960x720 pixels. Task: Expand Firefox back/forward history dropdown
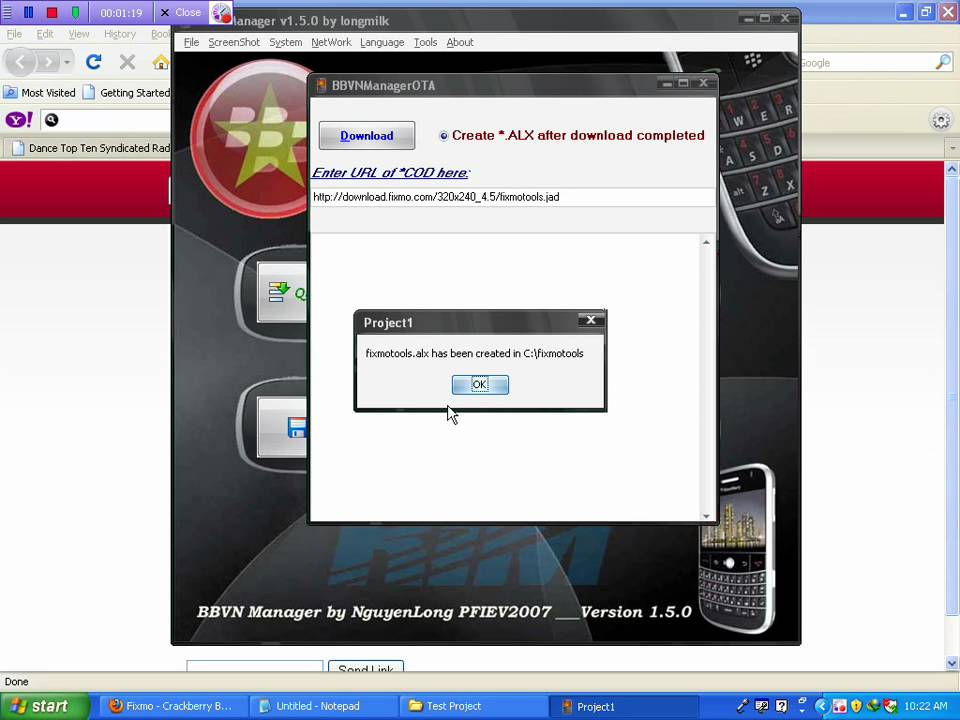click(67, 62)
